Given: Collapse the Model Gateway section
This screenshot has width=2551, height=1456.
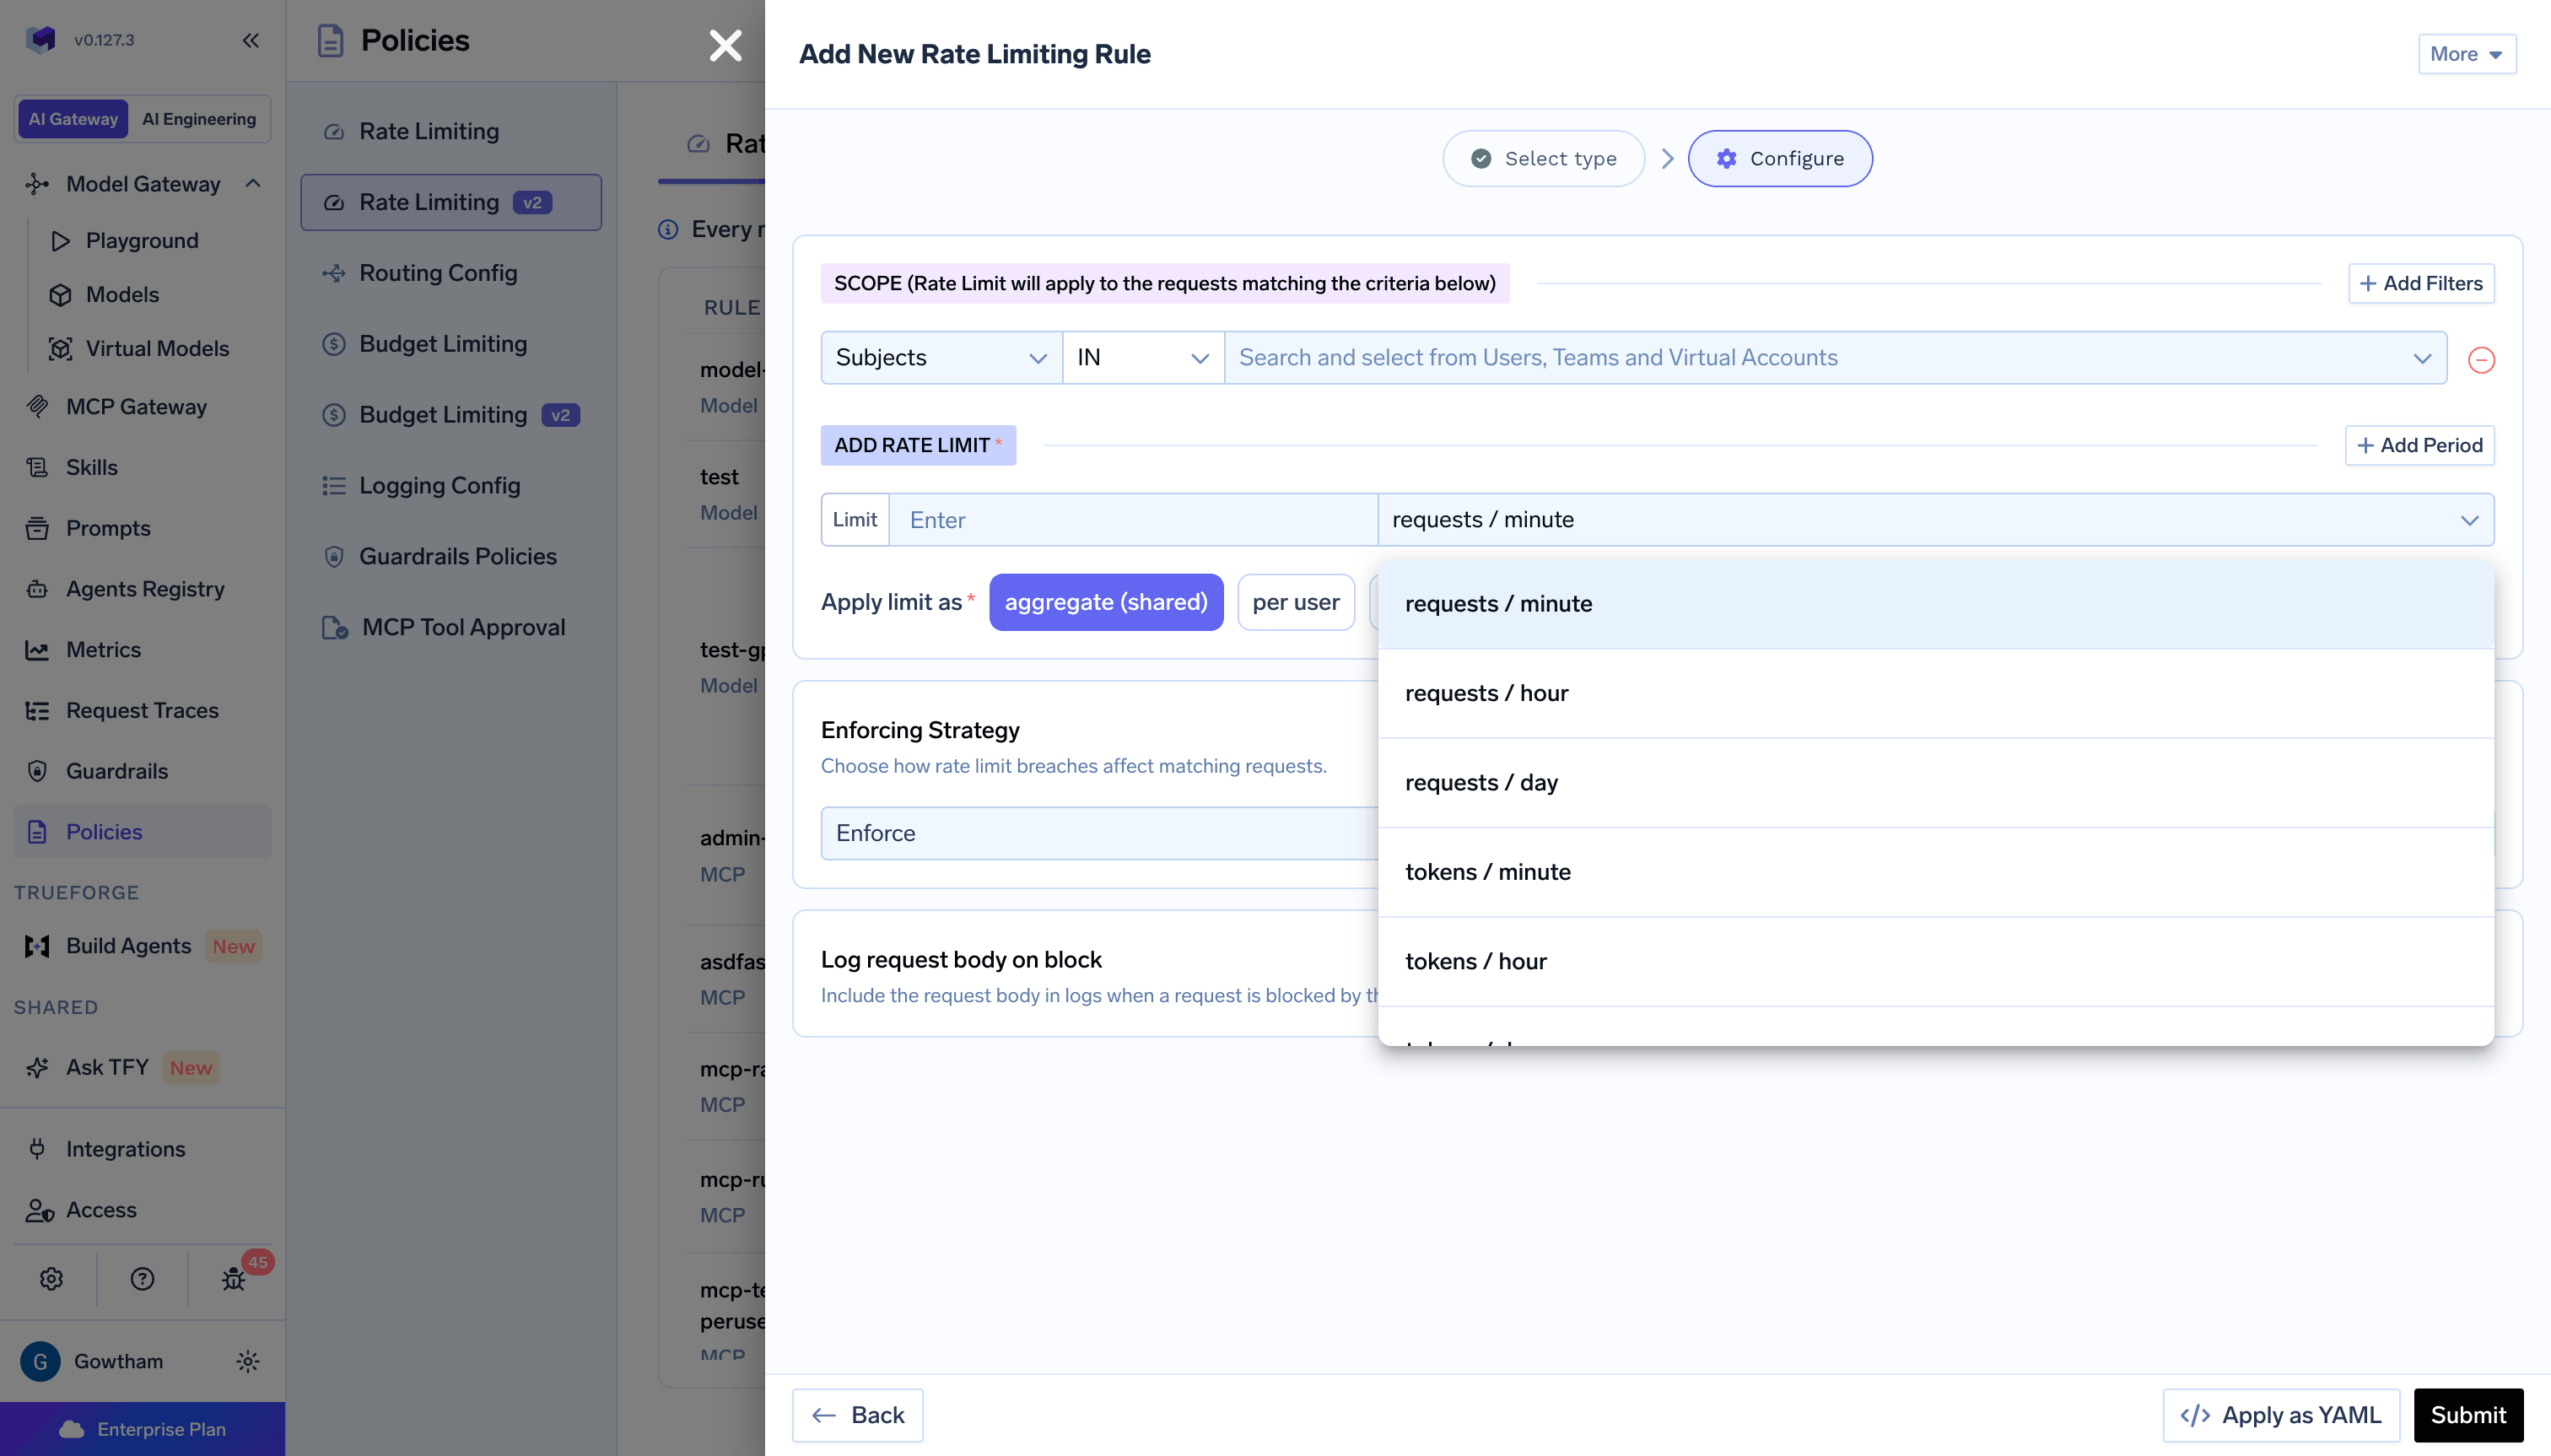Looking at the screenshot, I should [253, 184].
